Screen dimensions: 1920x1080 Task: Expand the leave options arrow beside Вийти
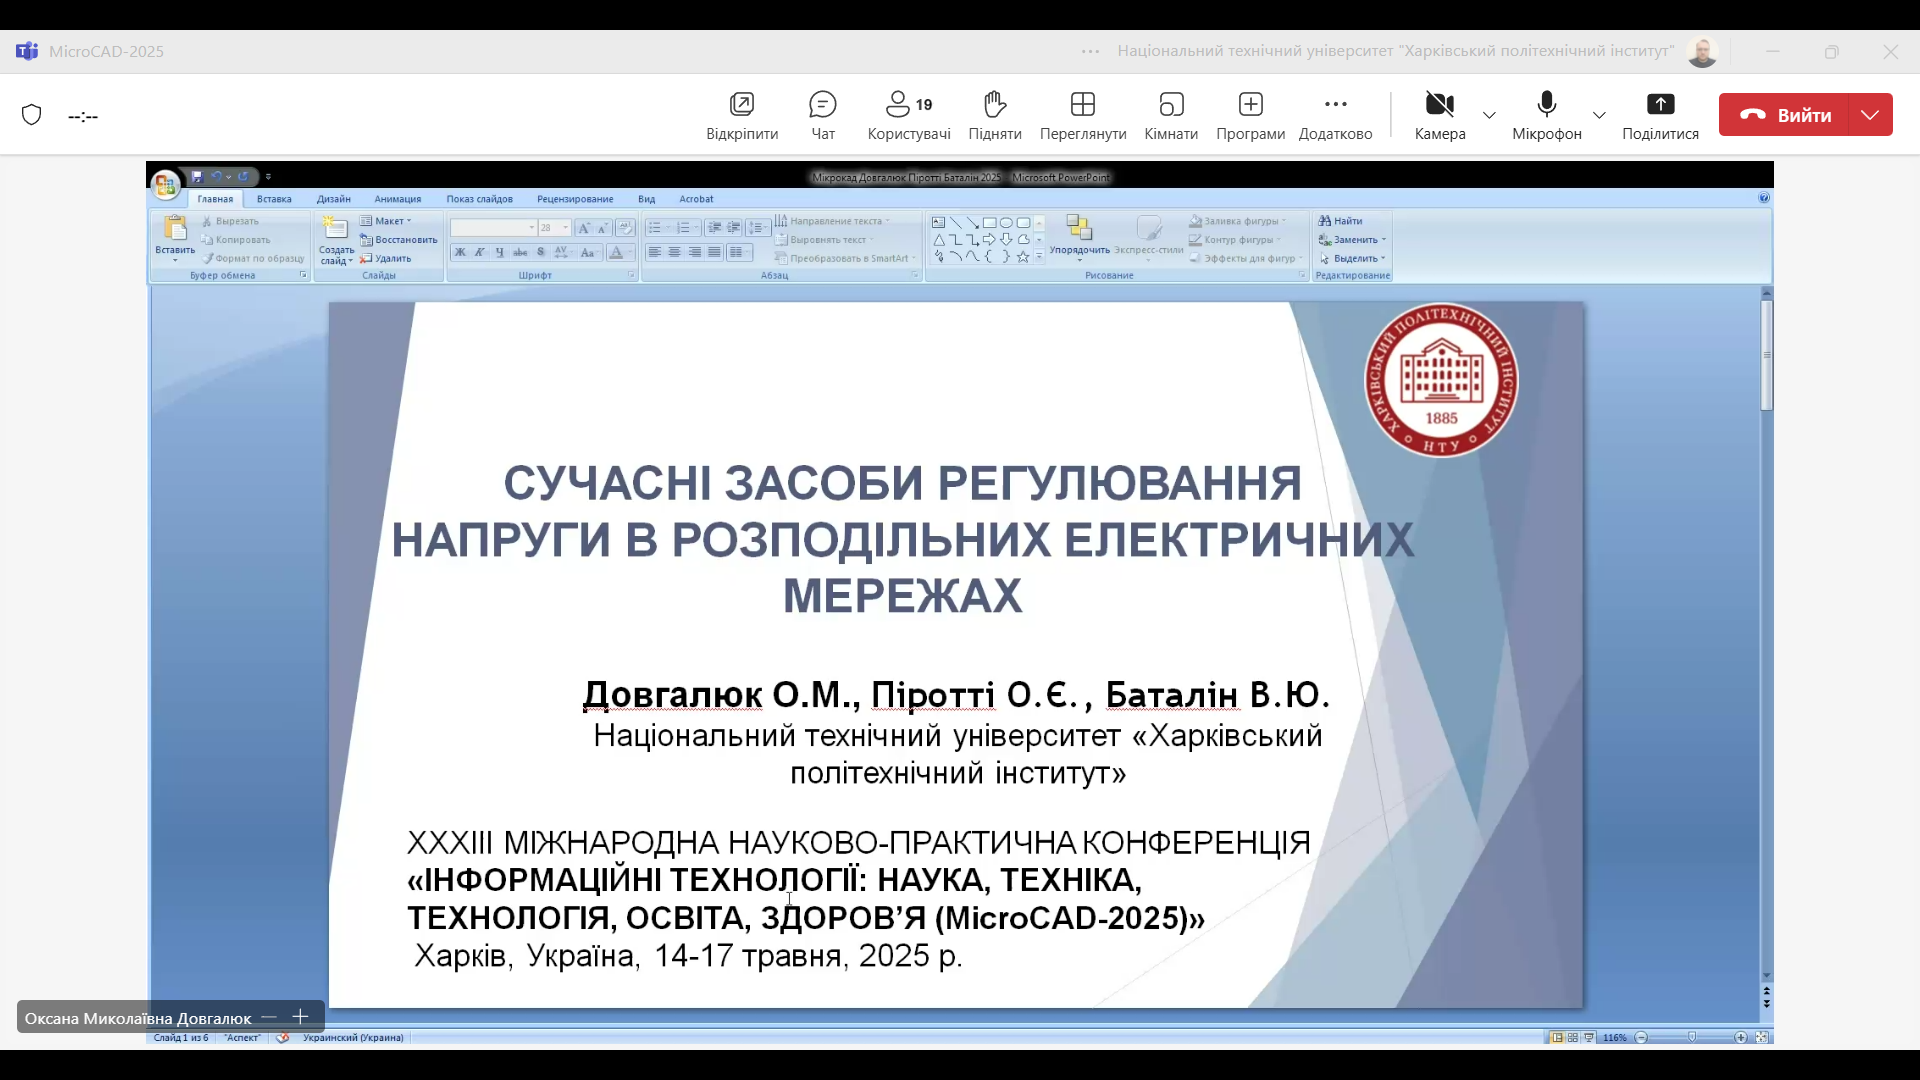point(1870,115)
